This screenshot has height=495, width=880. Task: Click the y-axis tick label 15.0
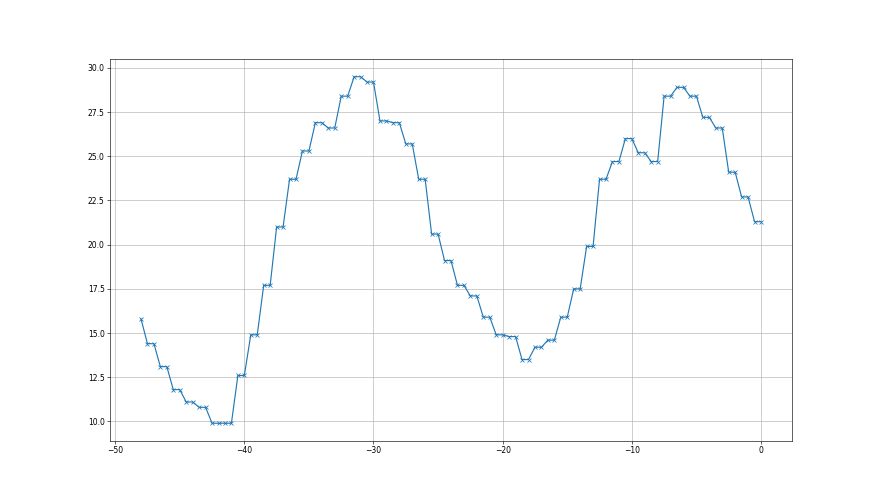(x=95, y=333)
